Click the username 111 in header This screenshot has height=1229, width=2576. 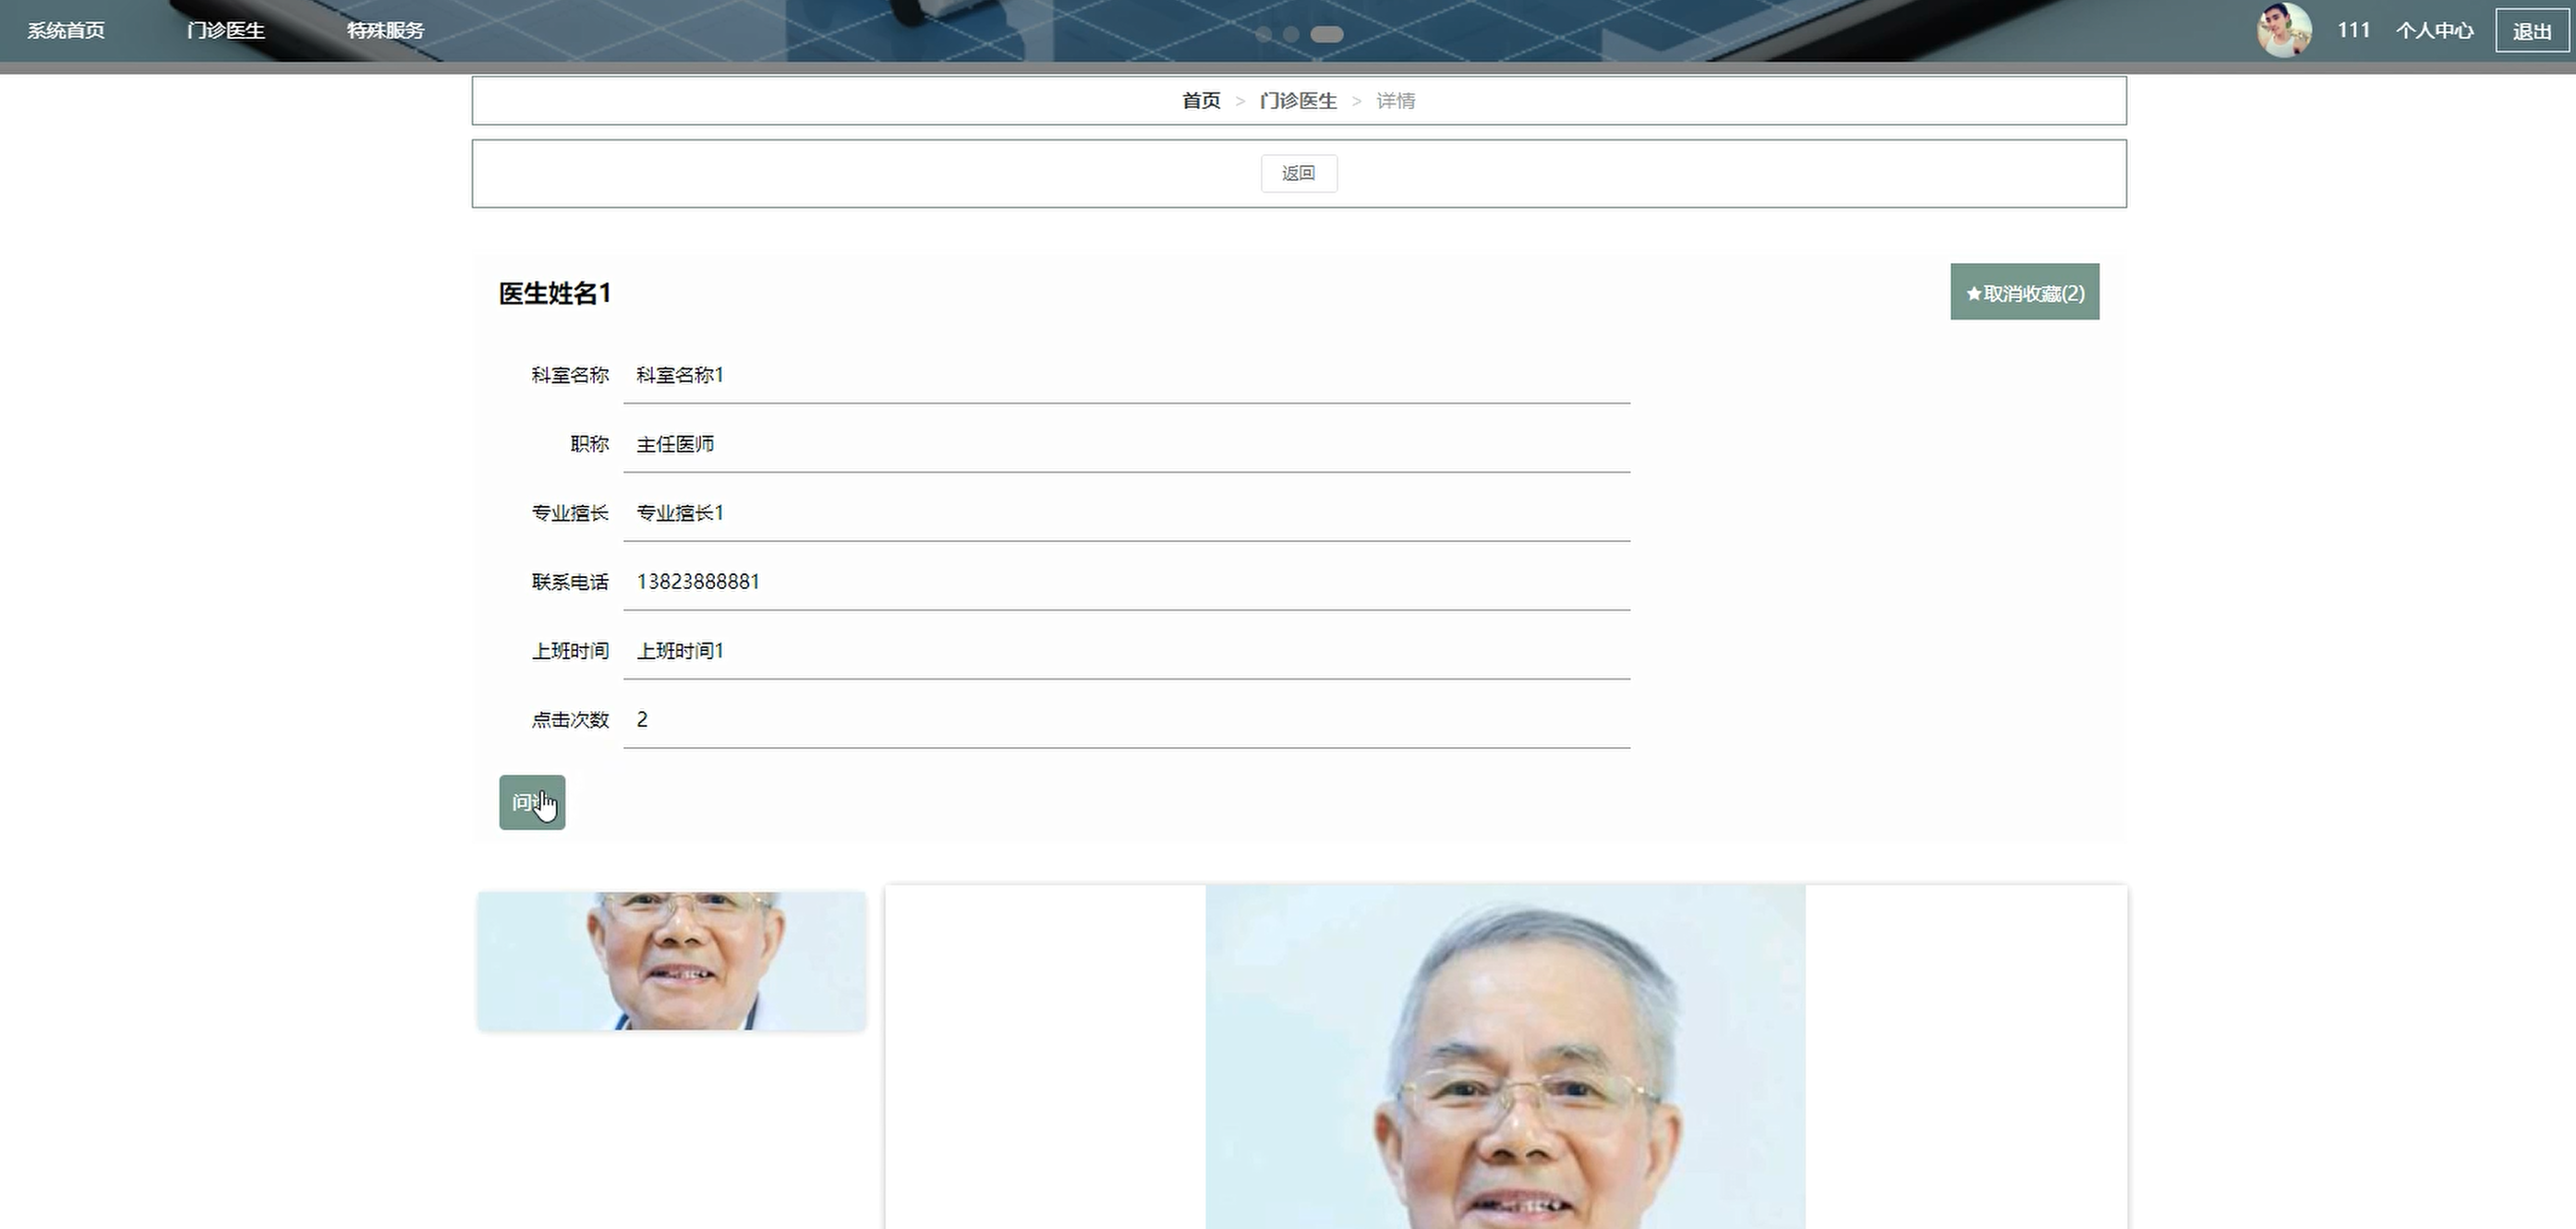tap(2354, 30)
